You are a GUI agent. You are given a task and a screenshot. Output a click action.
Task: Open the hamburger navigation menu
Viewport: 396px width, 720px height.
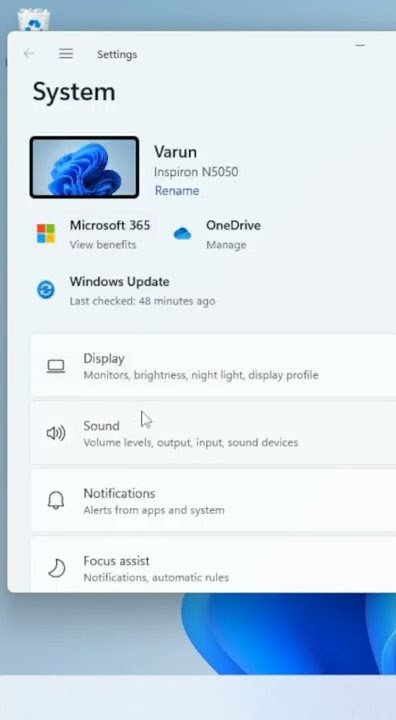coord(66,54)
